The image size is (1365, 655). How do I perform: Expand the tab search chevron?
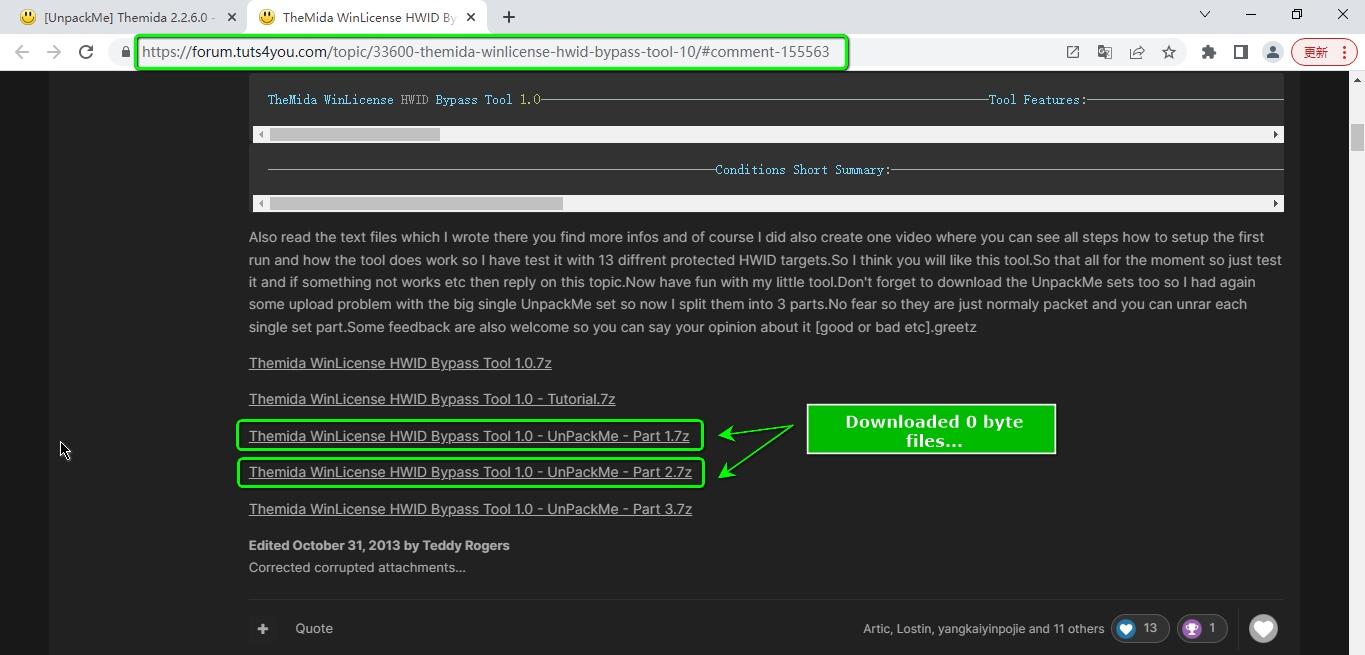coord(1204,14)
